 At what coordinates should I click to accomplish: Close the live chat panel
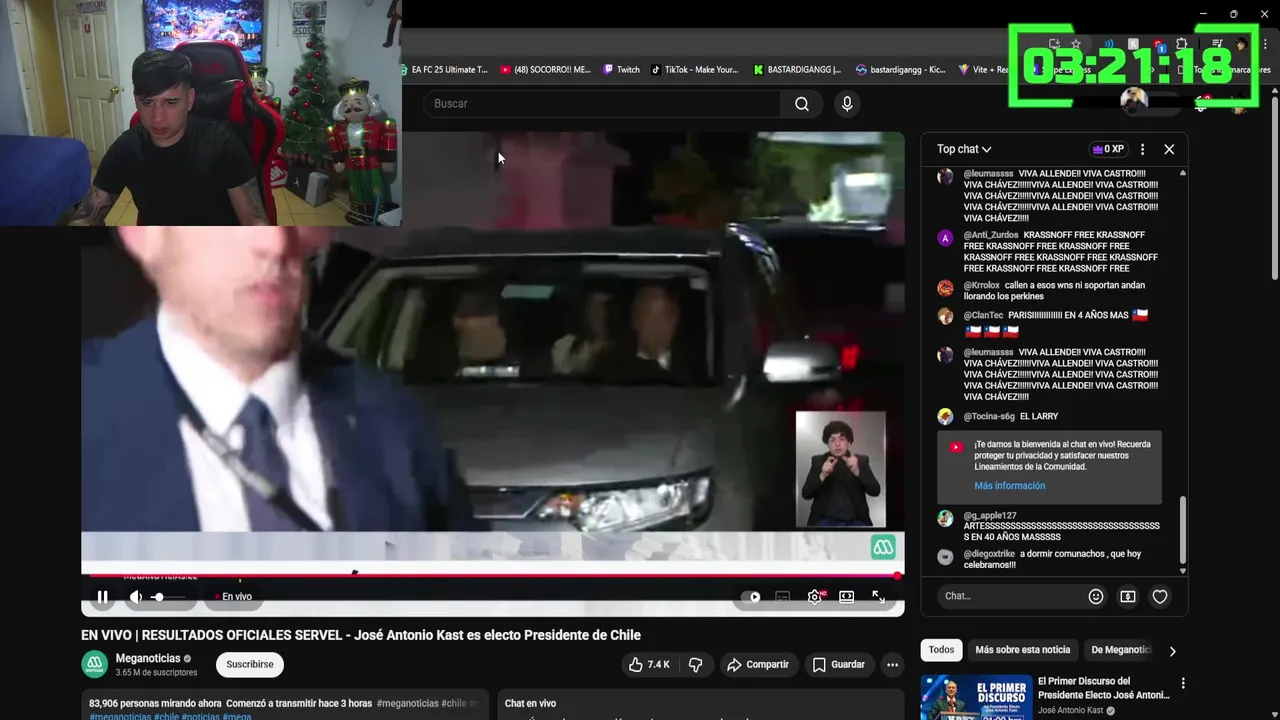(x=1169, y=149)
